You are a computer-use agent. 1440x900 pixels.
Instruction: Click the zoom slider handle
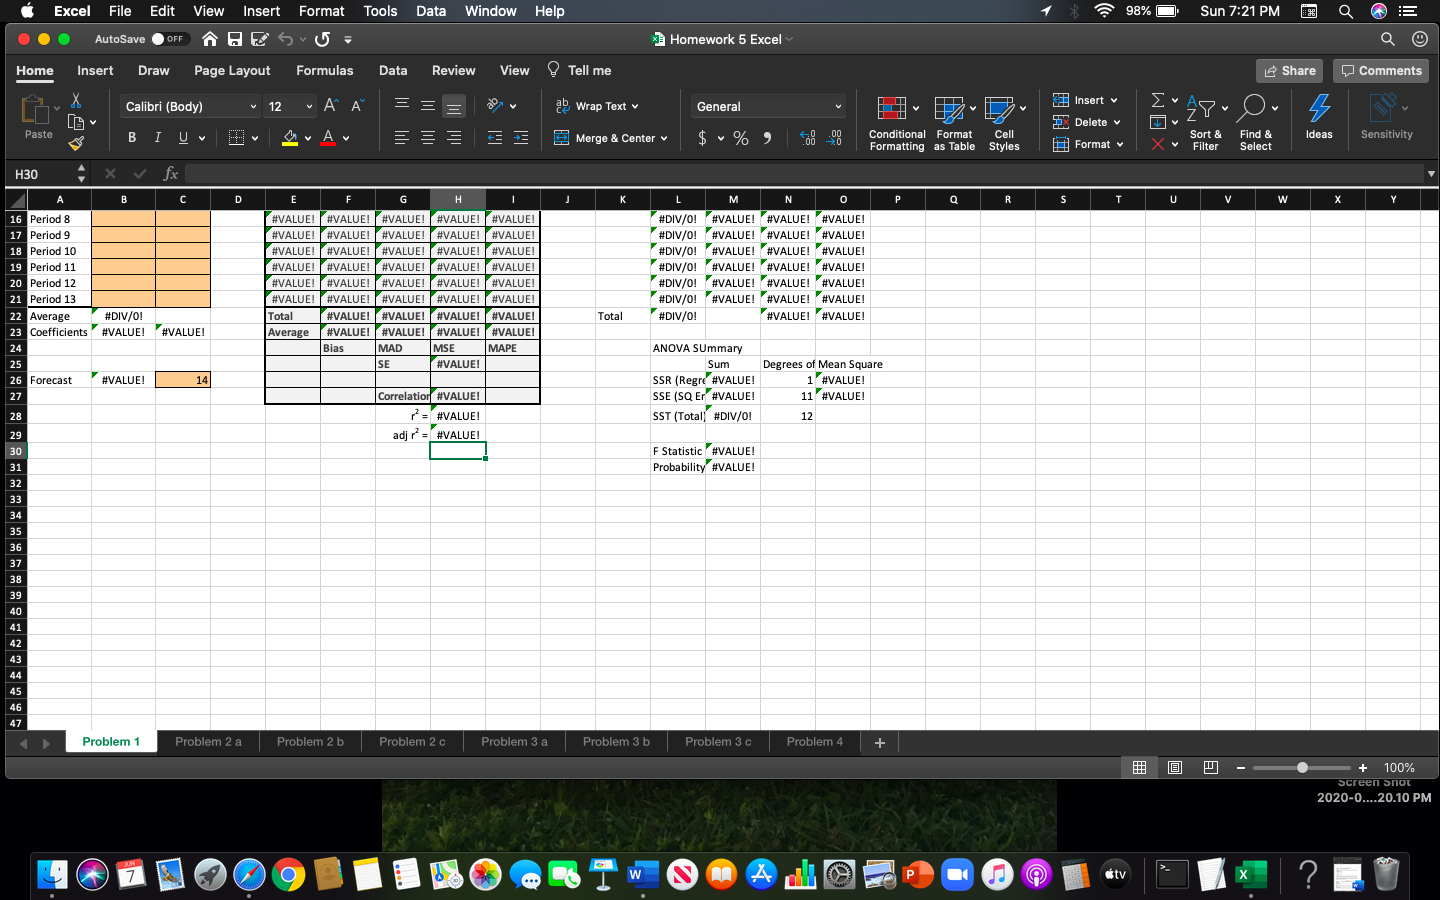tap(1302, 767)
